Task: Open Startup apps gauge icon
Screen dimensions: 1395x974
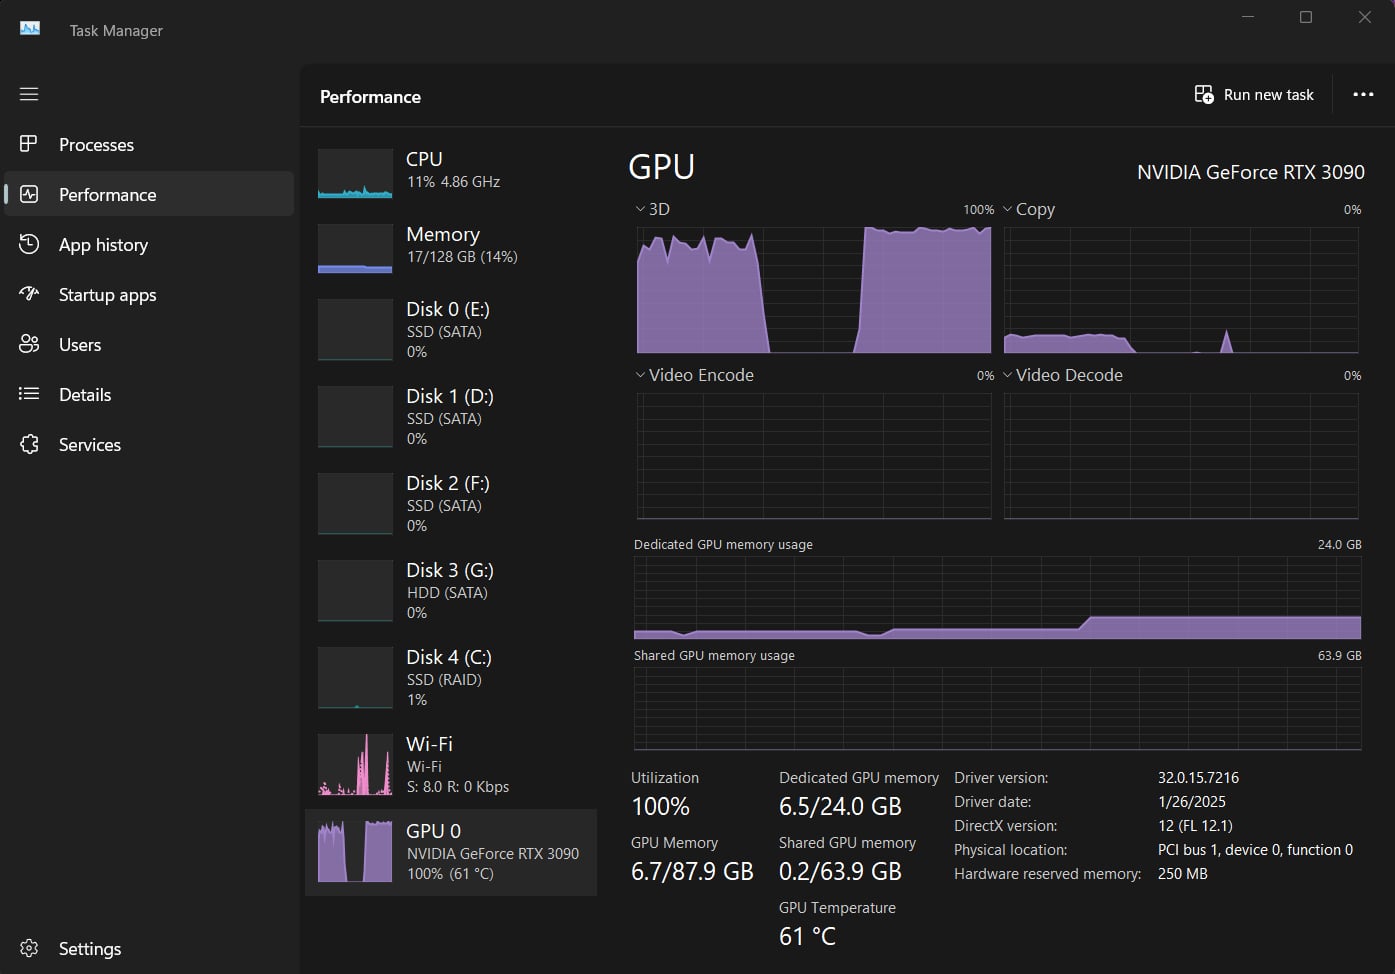Action: [x=29, y=294]
